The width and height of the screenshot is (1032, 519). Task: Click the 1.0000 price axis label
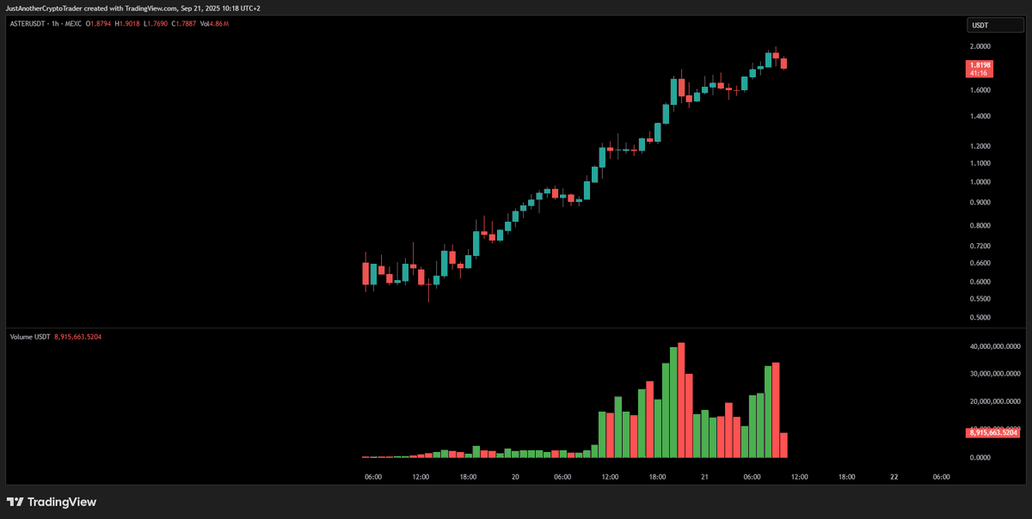tap(980, 182)
